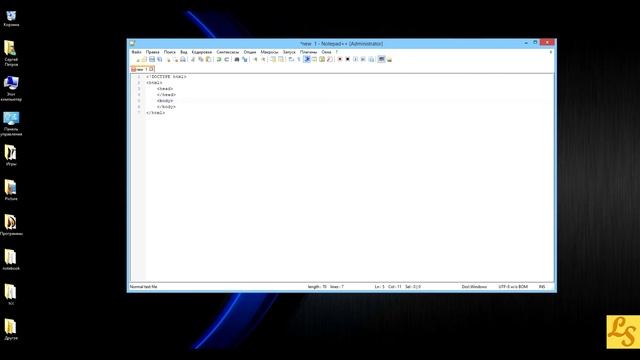Click the Copy toolbar icon
The image size is (640, 360).
point(200,60)
